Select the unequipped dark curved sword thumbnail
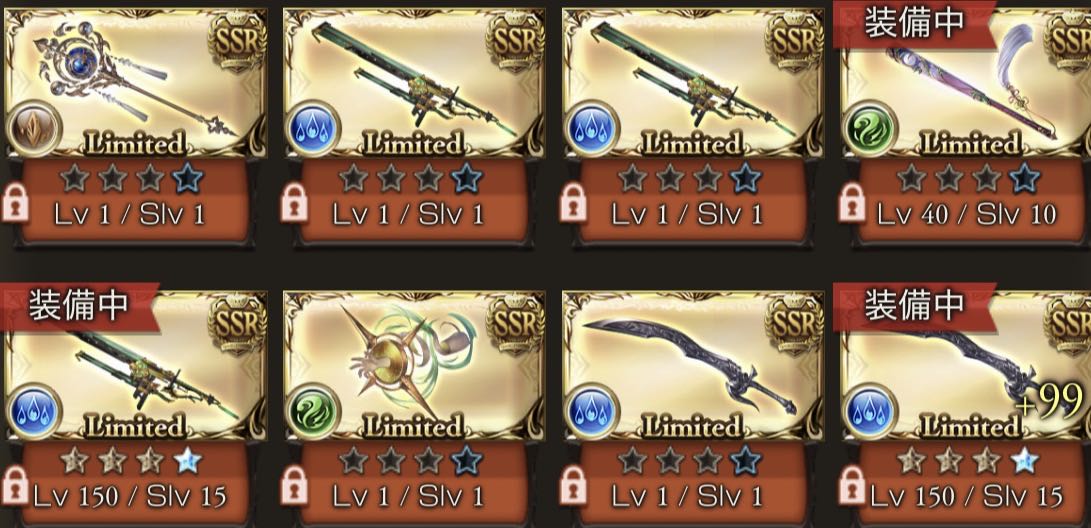Screen dimensions: 1091x528 (x=692, y=365)
